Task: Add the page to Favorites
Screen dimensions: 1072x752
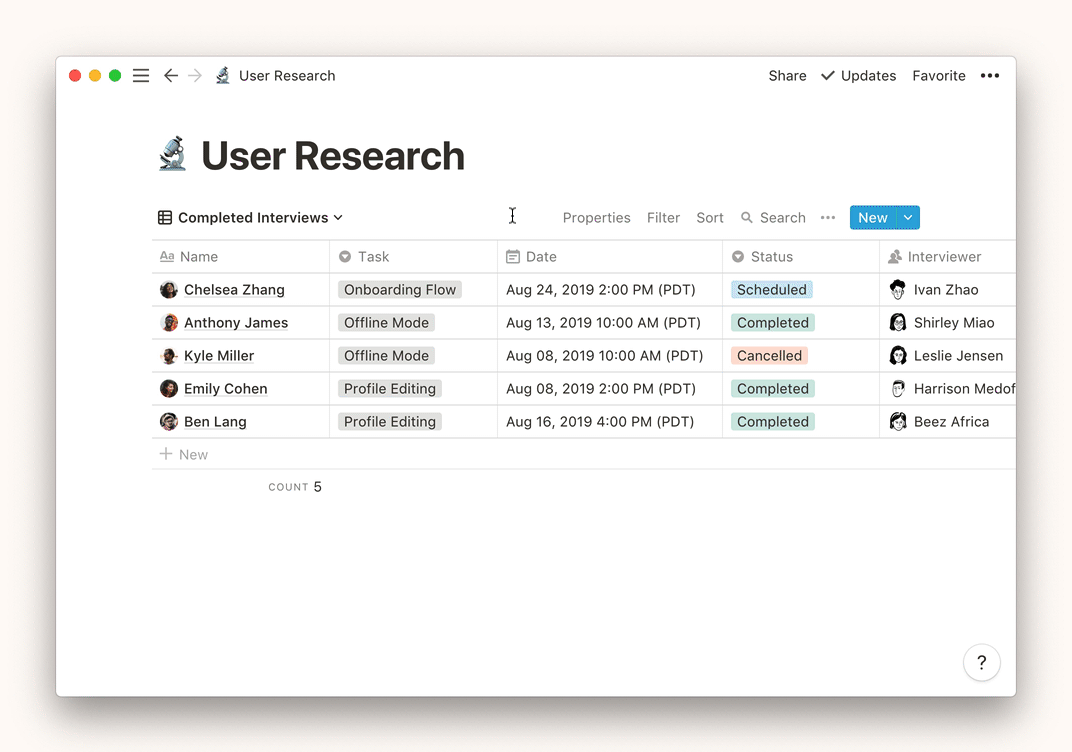Action: 938,76
